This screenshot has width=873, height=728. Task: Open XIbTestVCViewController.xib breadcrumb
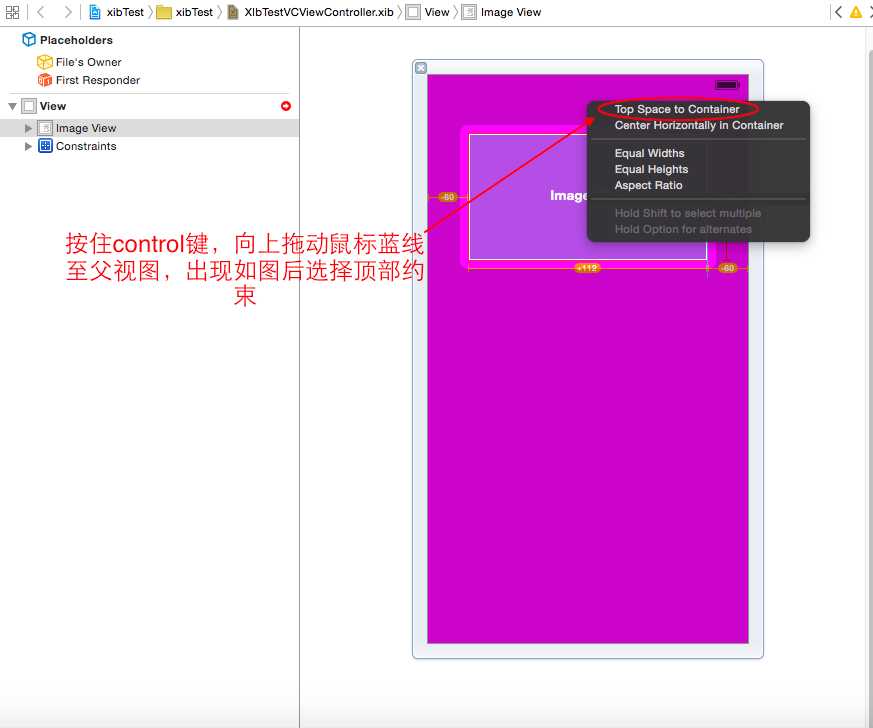point(311,12)
